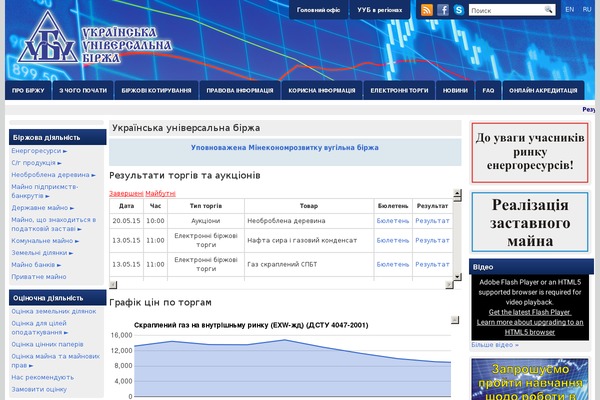Open the RSS feed icon

tap(427, 10)
